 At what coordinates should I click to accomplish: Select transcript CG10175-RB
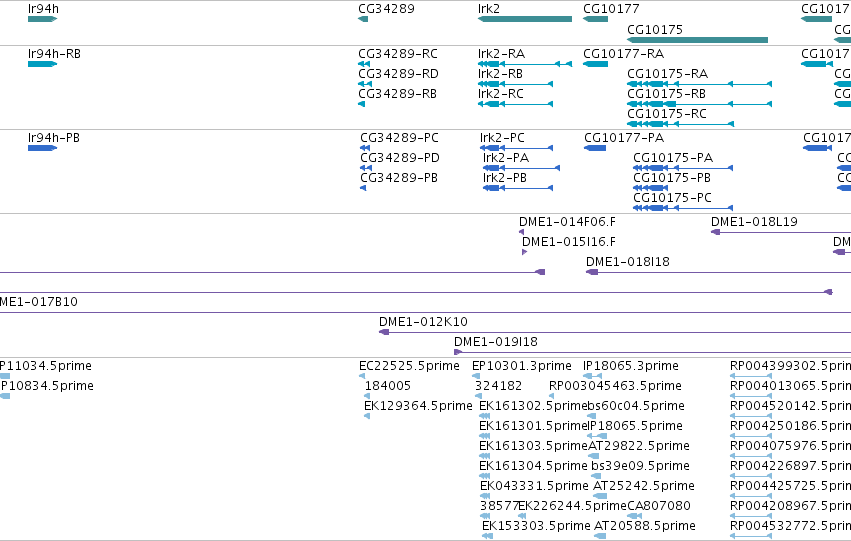[700, 104]
